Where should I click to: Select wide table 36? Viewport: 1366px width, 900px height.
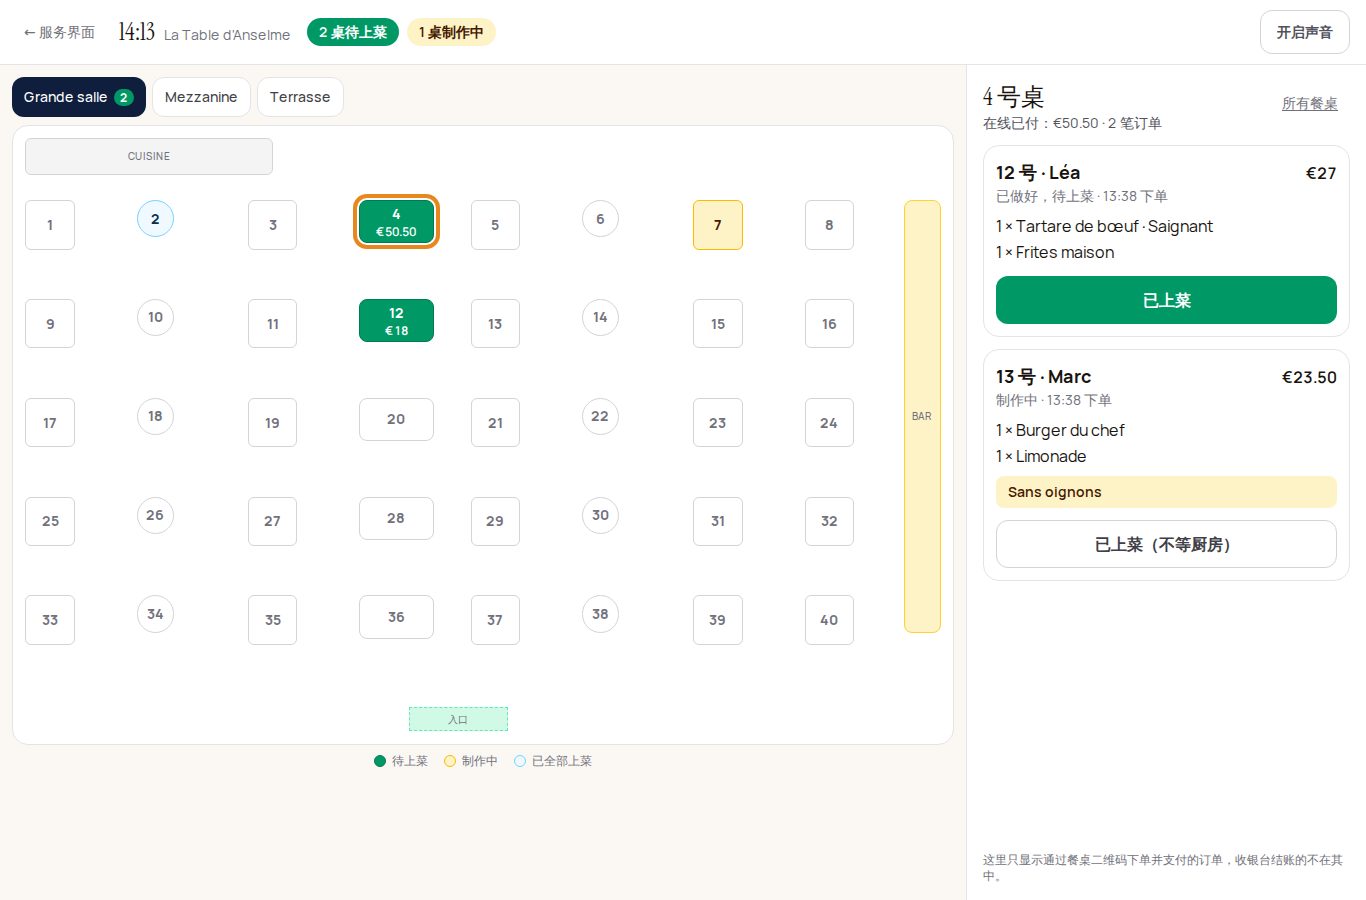[x=396, y=617]
